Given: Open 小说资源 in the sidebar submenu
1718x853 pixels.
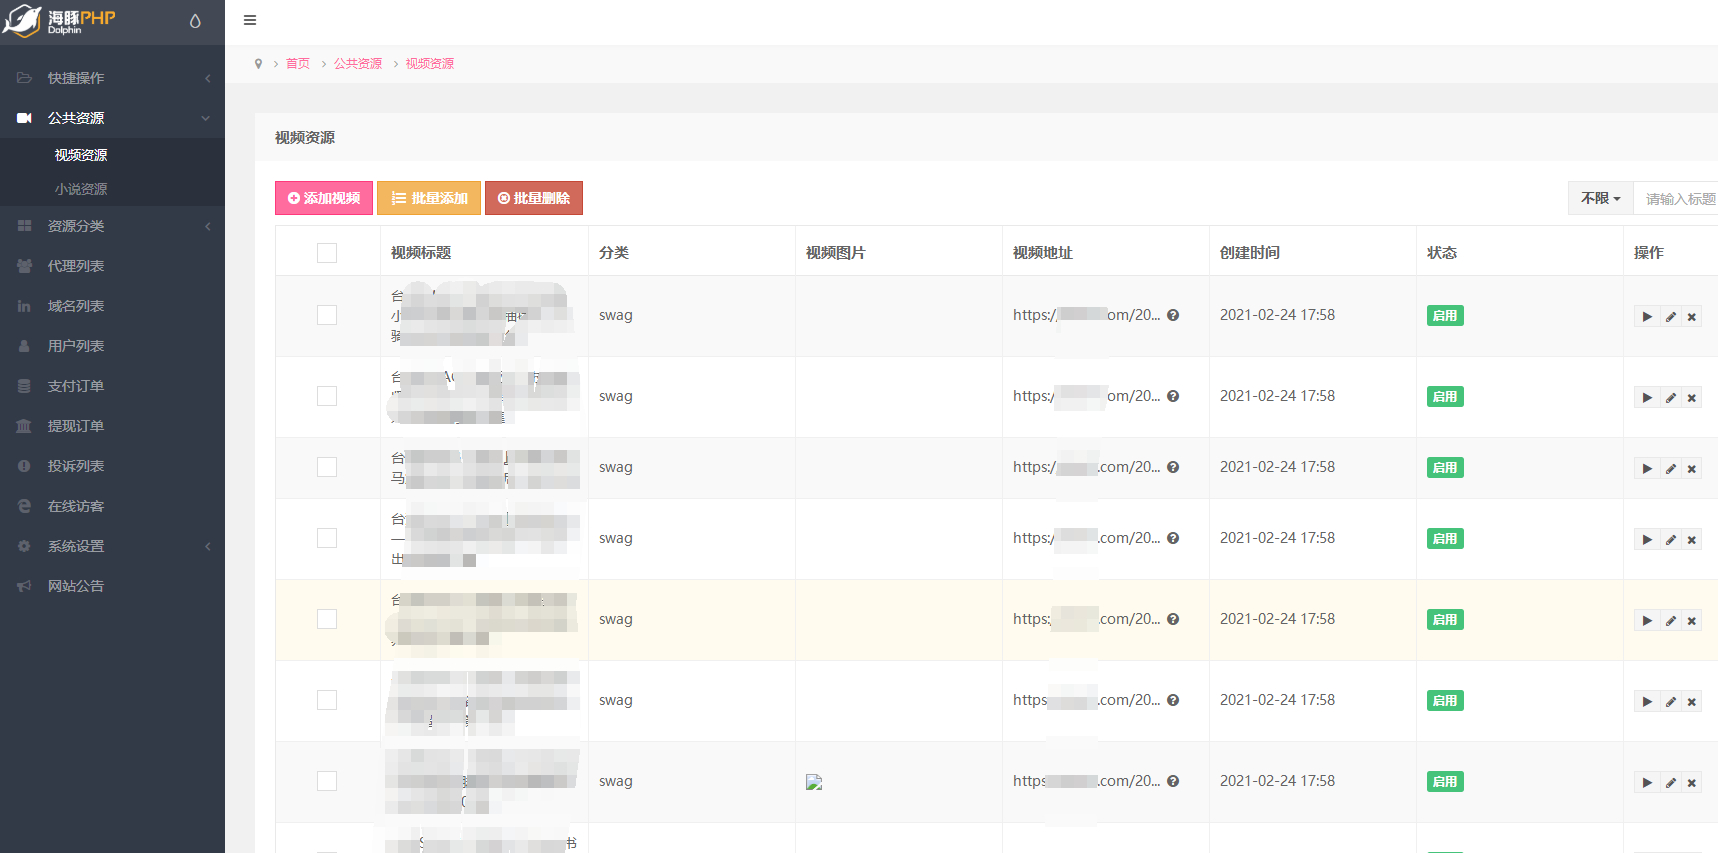Looking at the screenshot, I should pos(81,189).
